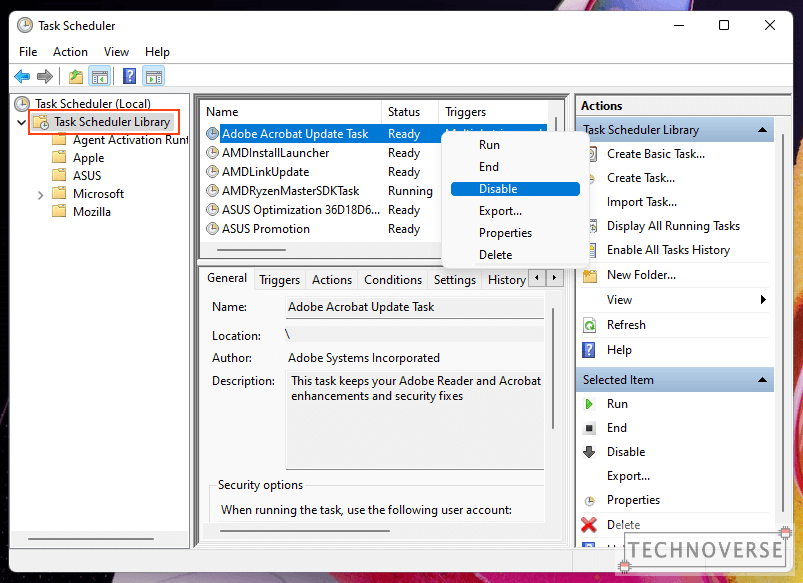The width and height of the screenshot is (803, 583).
Task: Switch to the Conditions tab
Action: click(393, 280)
